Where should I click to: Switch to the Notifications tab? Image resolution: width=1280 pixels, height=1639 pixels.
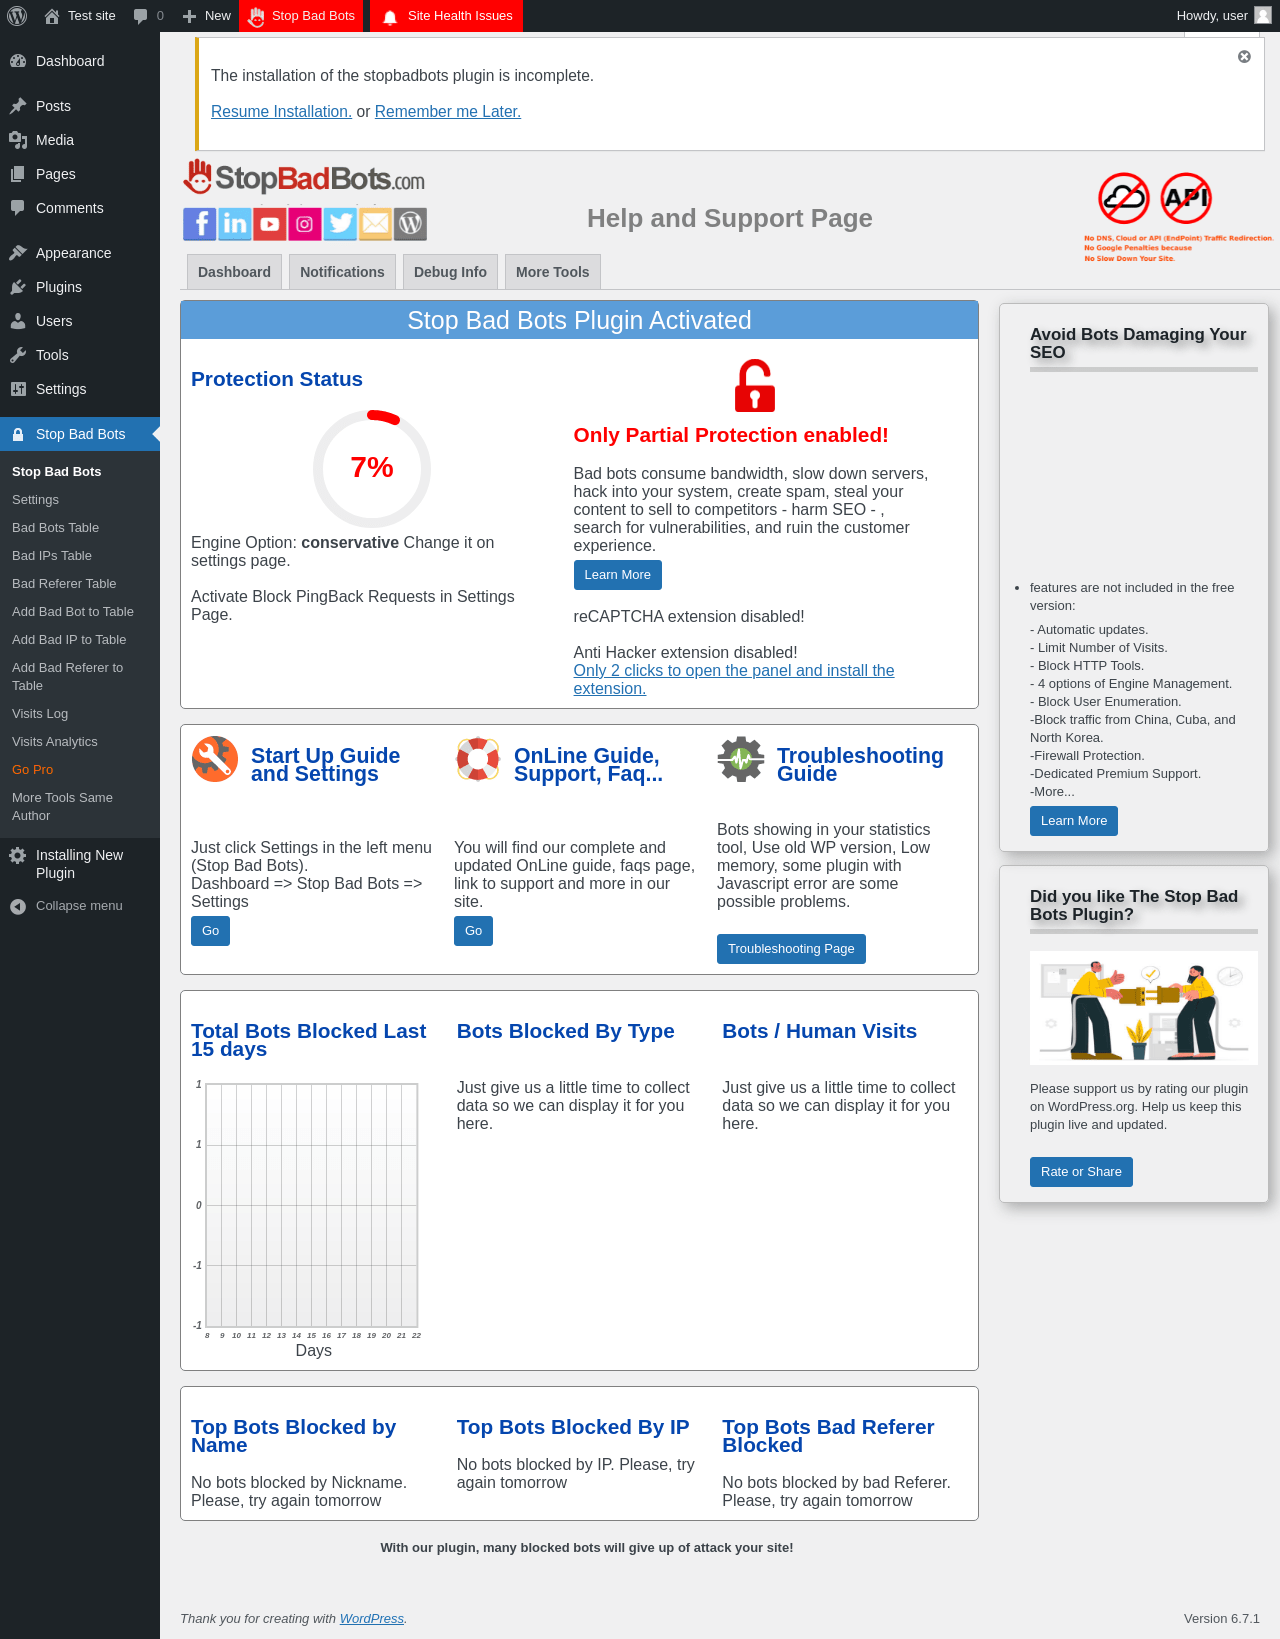tap(342, 272)
